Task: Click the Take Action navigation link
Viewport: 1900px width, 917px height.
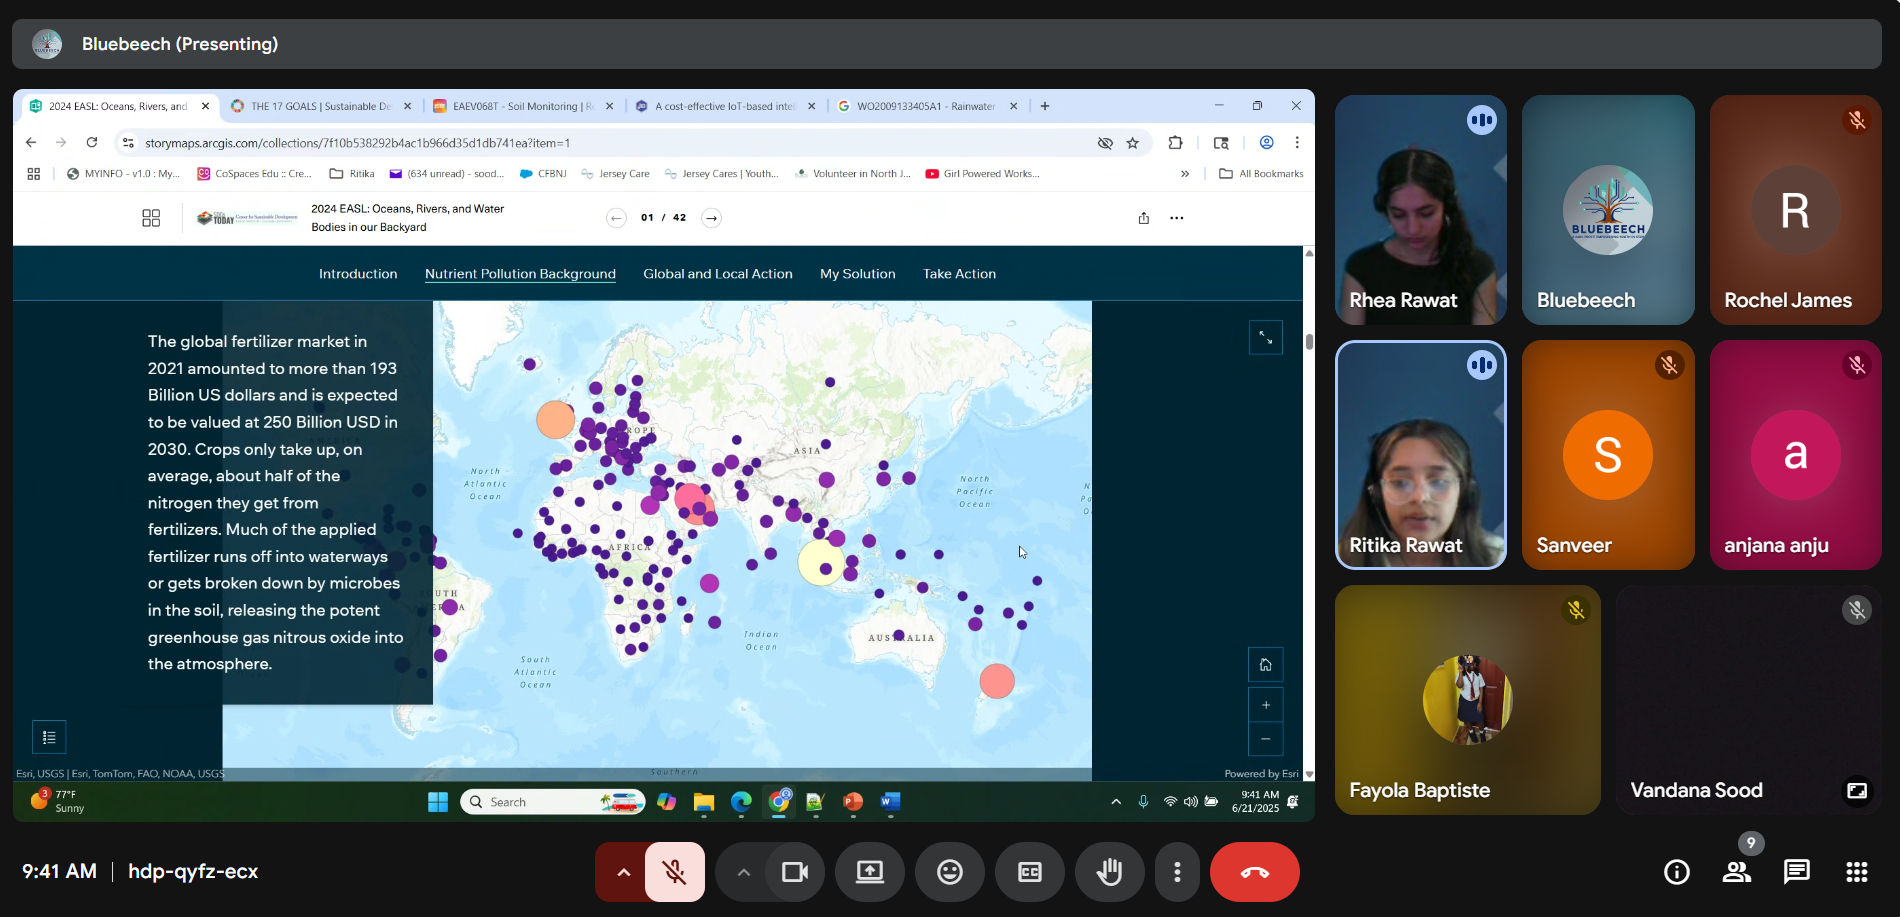Action: tap(959, 274)
